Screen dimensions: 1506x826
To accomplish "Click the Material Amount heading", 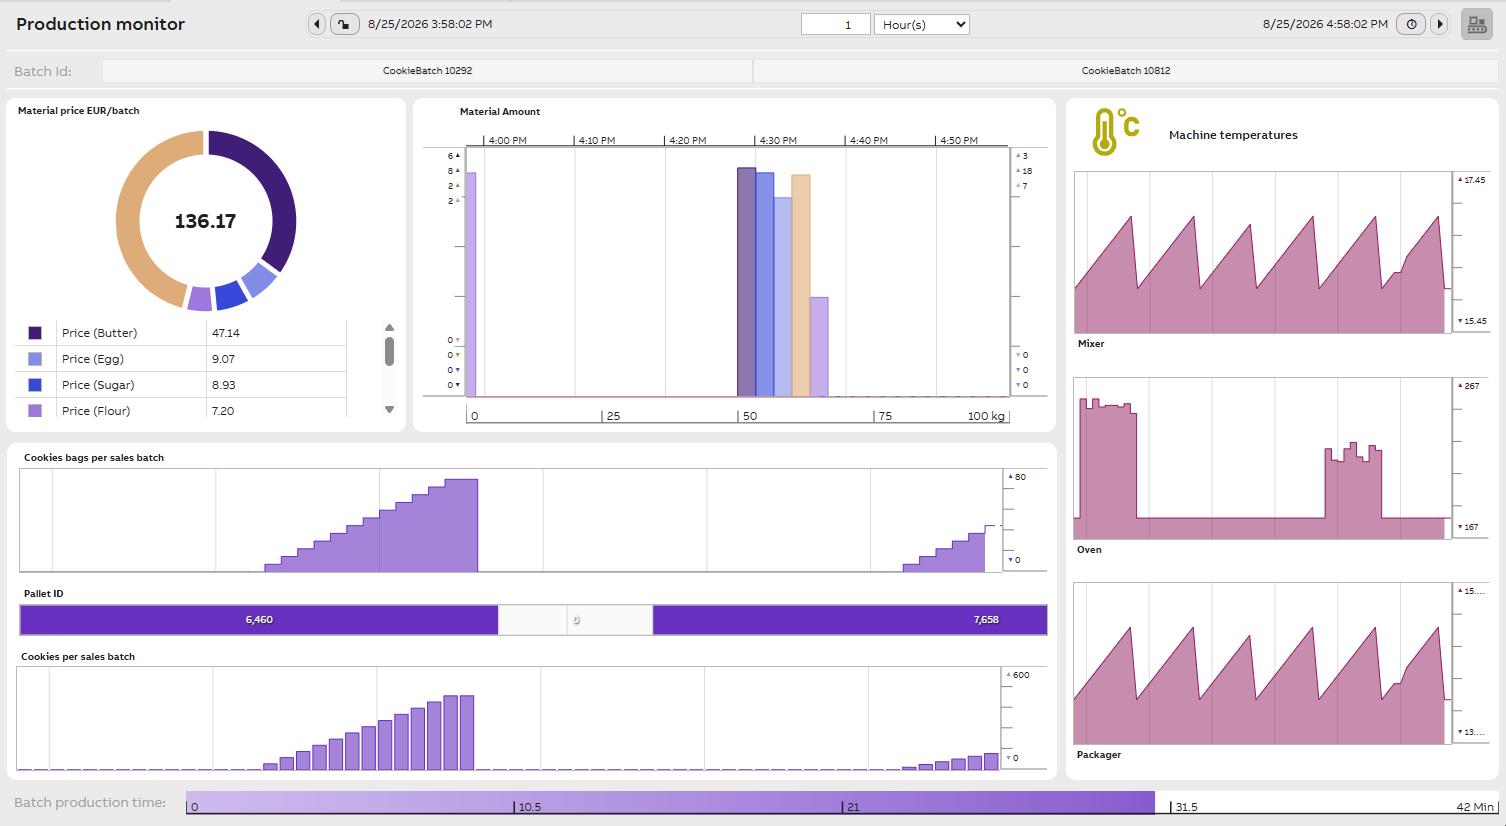I will [500, 112].
